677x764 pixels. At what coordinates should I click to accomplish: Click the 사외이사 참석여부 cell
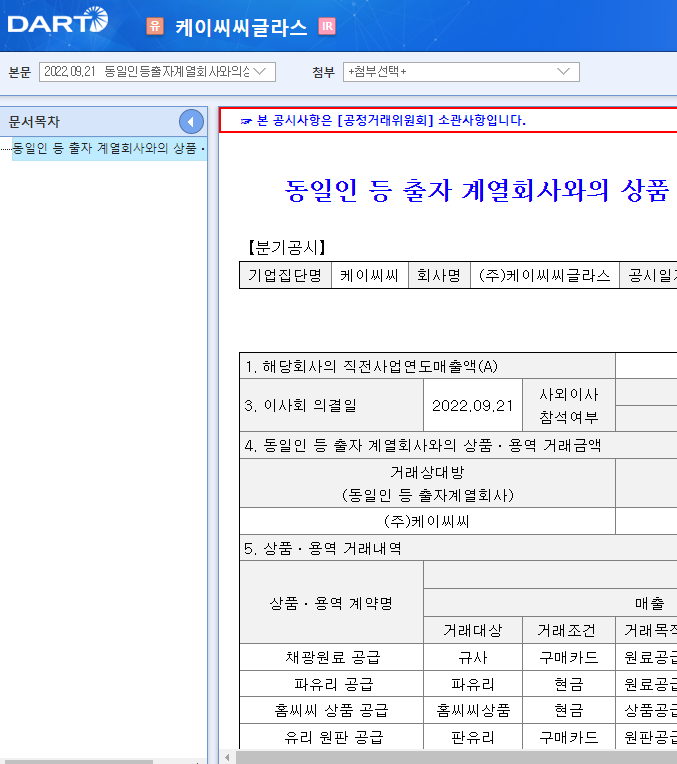click(x=569, y=405)
